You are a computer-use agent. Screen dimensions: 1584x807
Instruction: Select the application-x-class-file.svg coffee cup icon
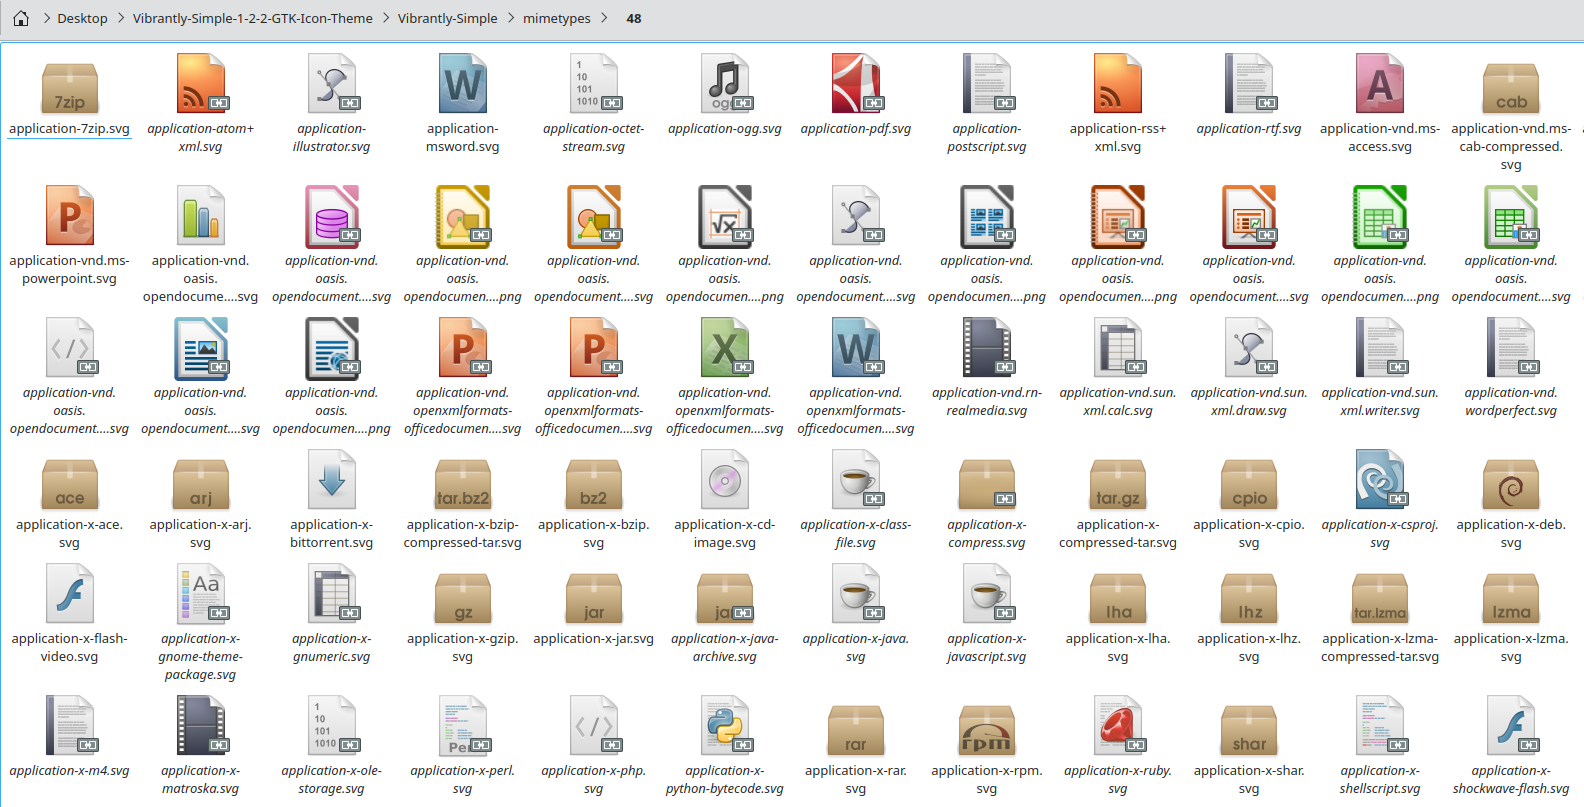pos(856,480)
